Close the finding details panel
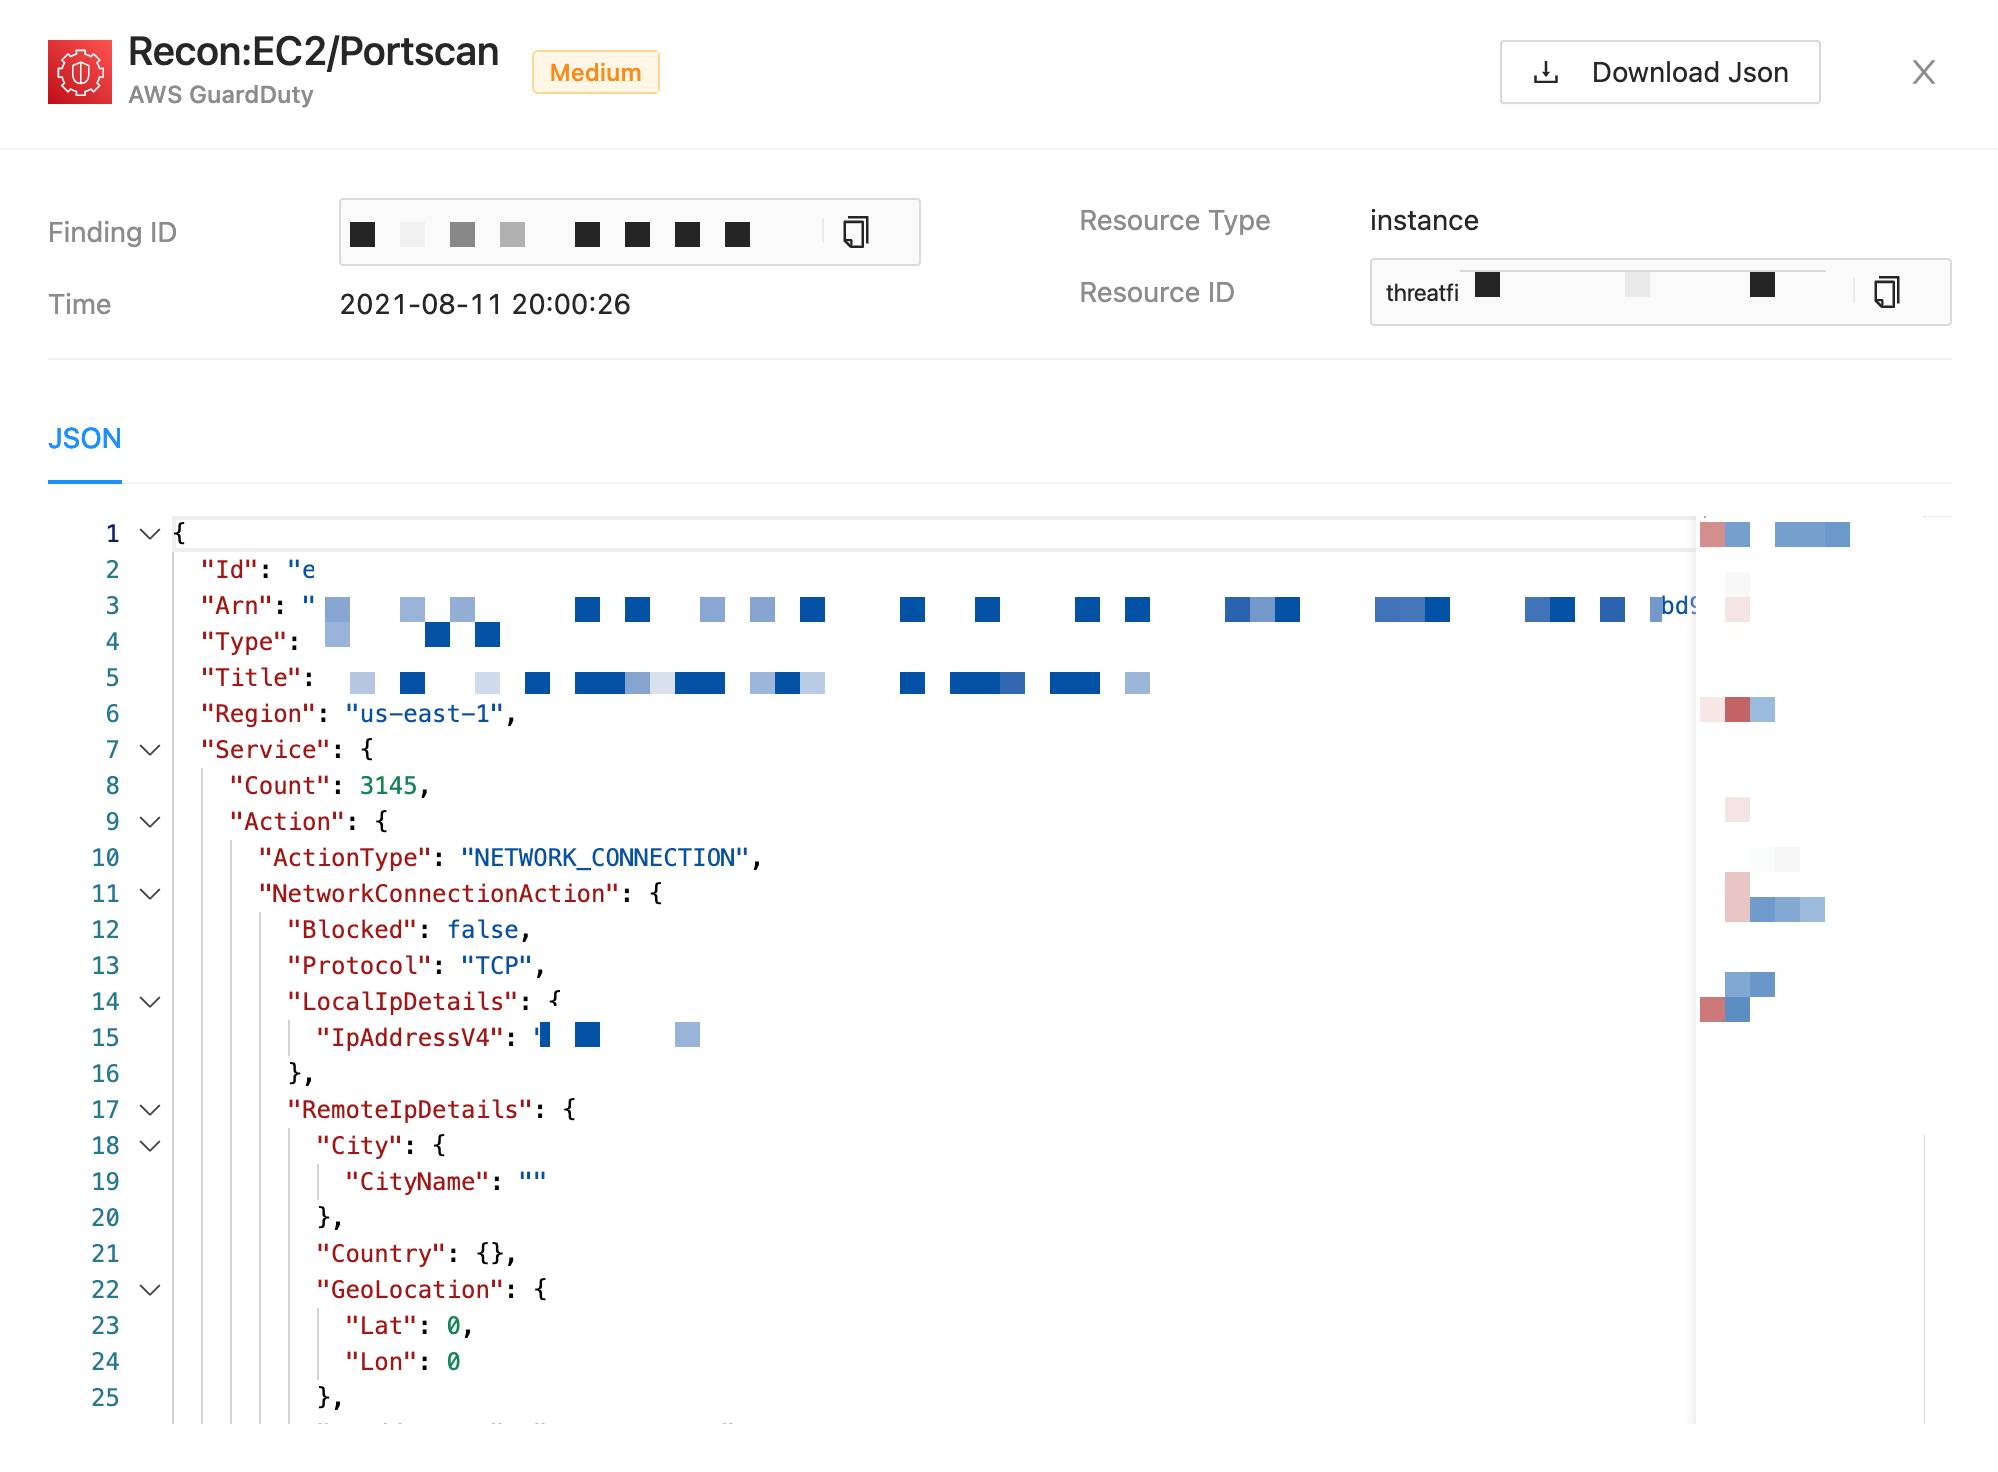 coord(1923,72)
